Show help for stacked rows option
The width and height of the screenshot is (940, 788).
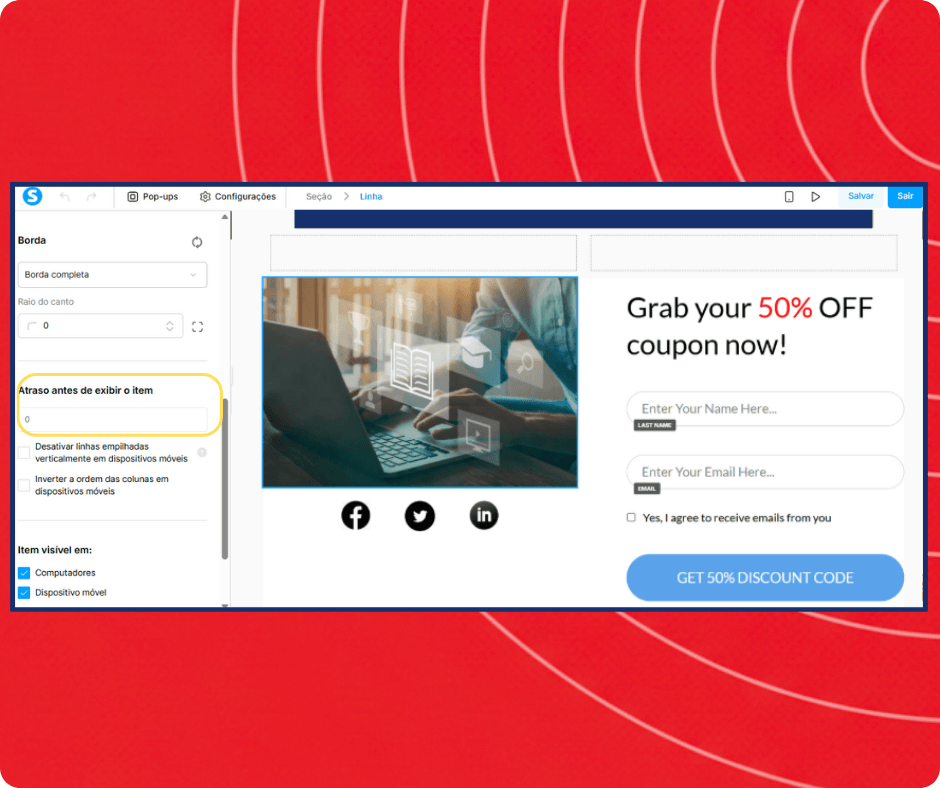[202, 452]
